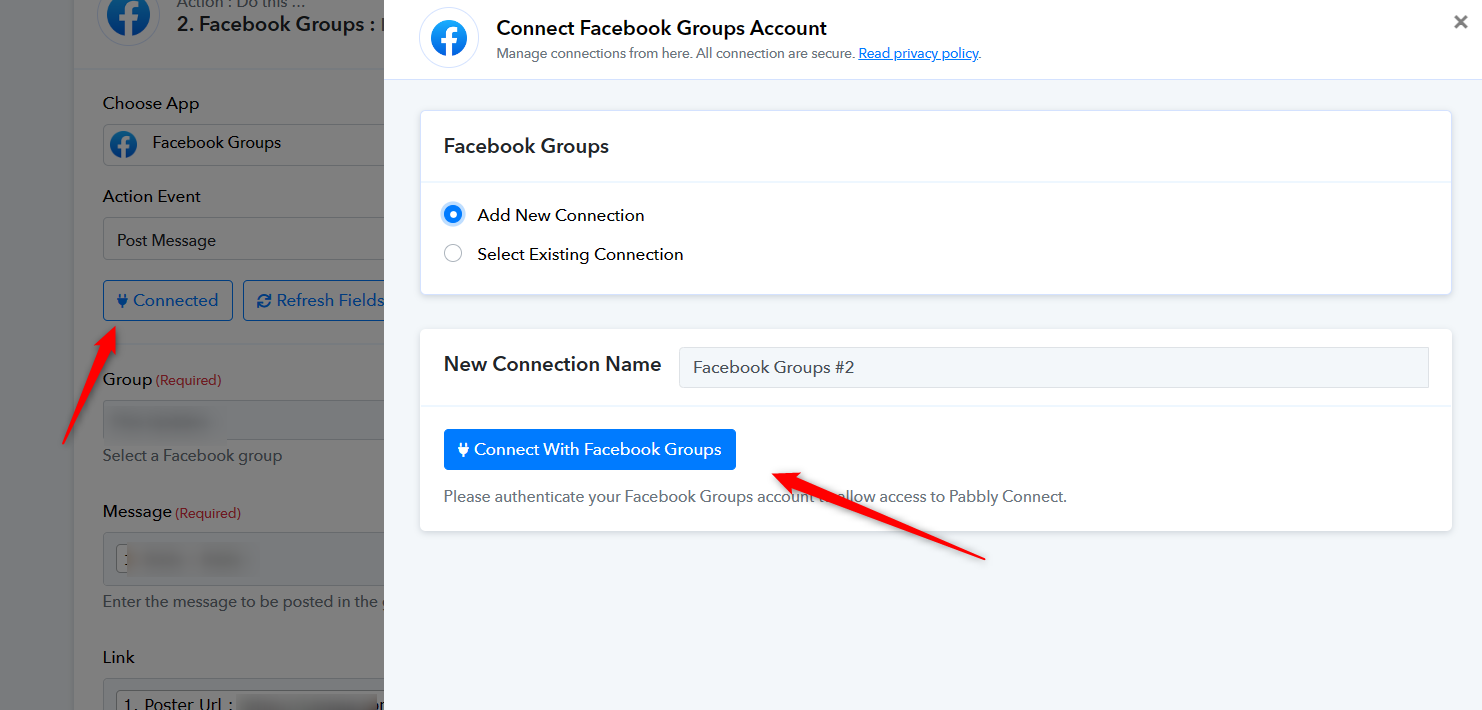The image size is (1482, 710).
Task: Open the Group selection dropdown
Action: click(x=244, y=420)
